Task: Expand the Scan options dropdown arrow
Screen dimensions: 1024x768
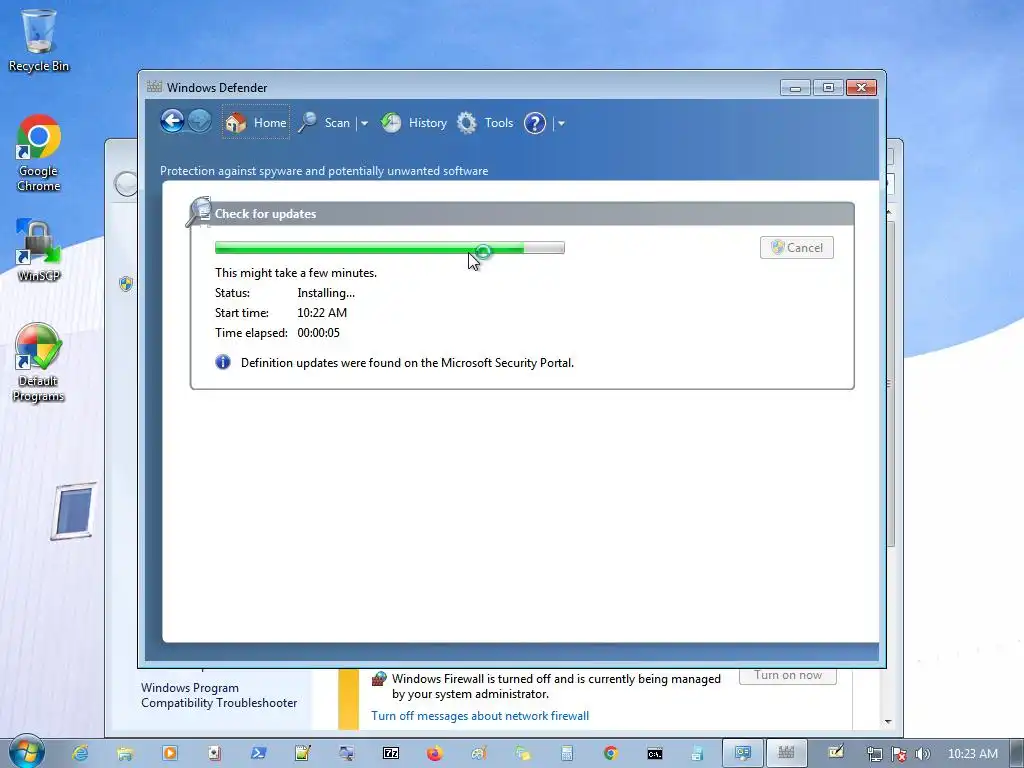Action: click(x=364, y=123)
